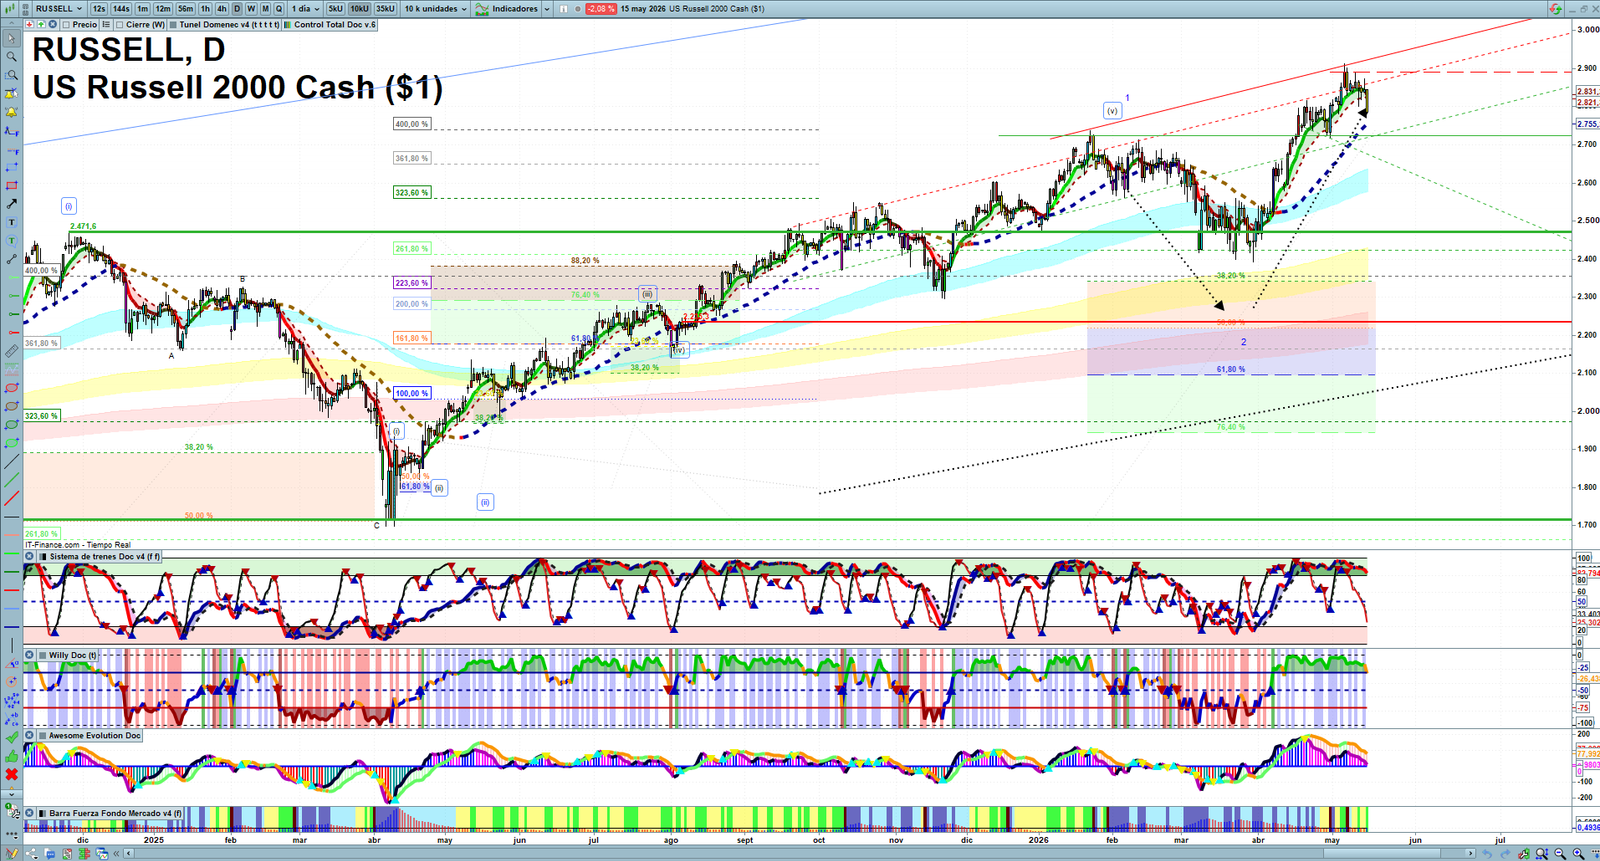Select the red ellipse drawing tool

[11, 388]
